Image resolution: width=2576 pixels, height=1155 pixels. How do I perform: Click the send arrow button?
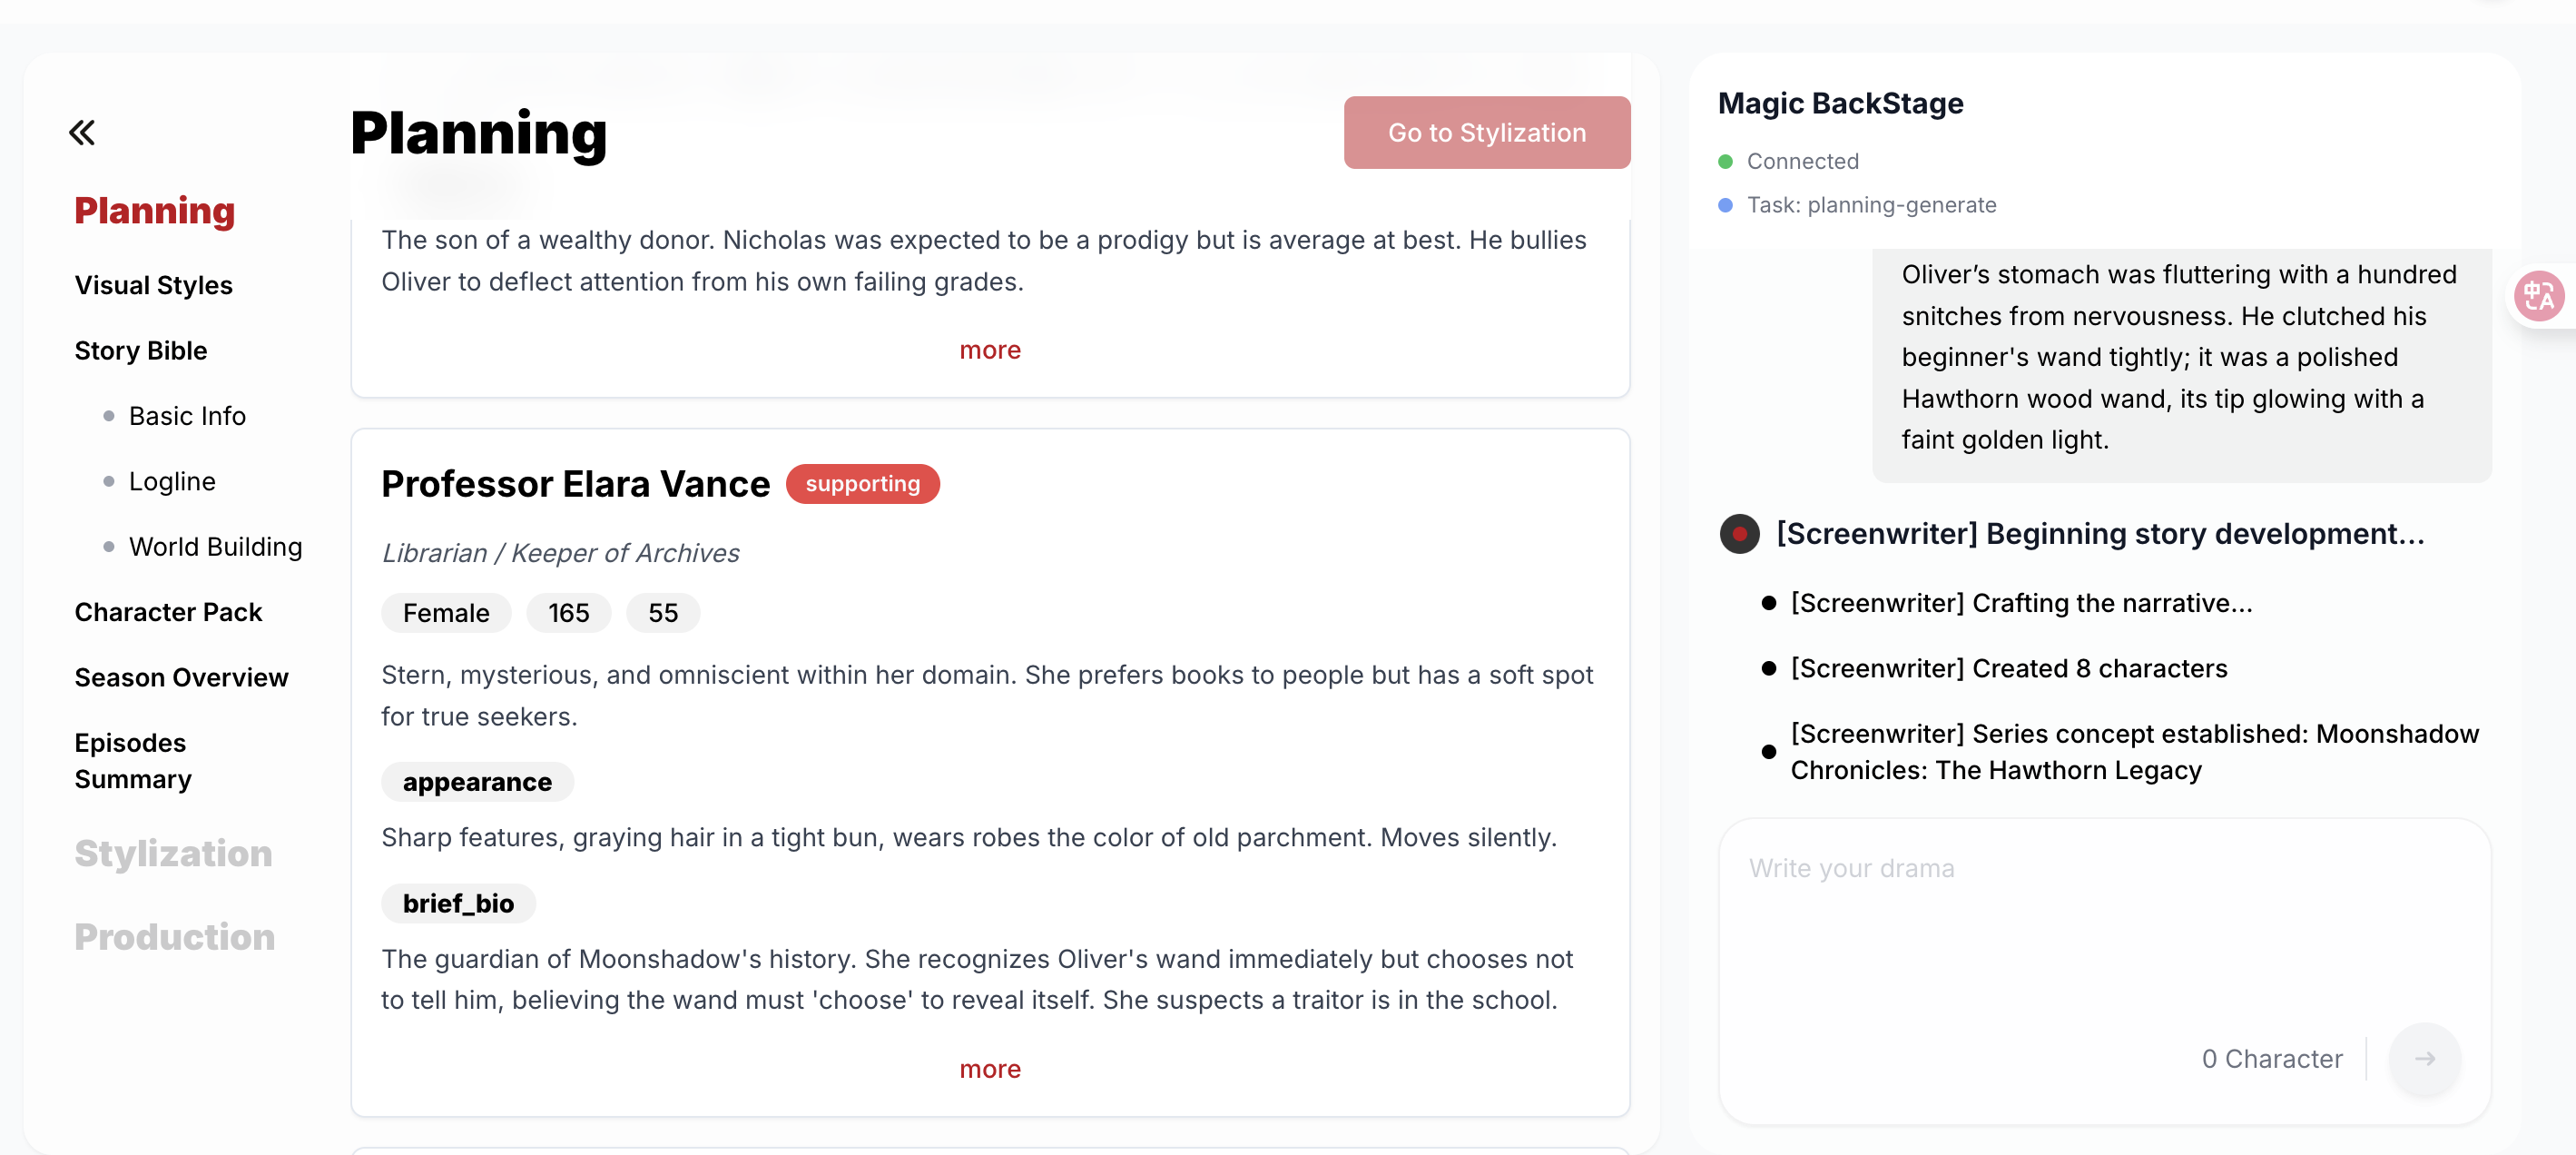pos(2424,1059)
